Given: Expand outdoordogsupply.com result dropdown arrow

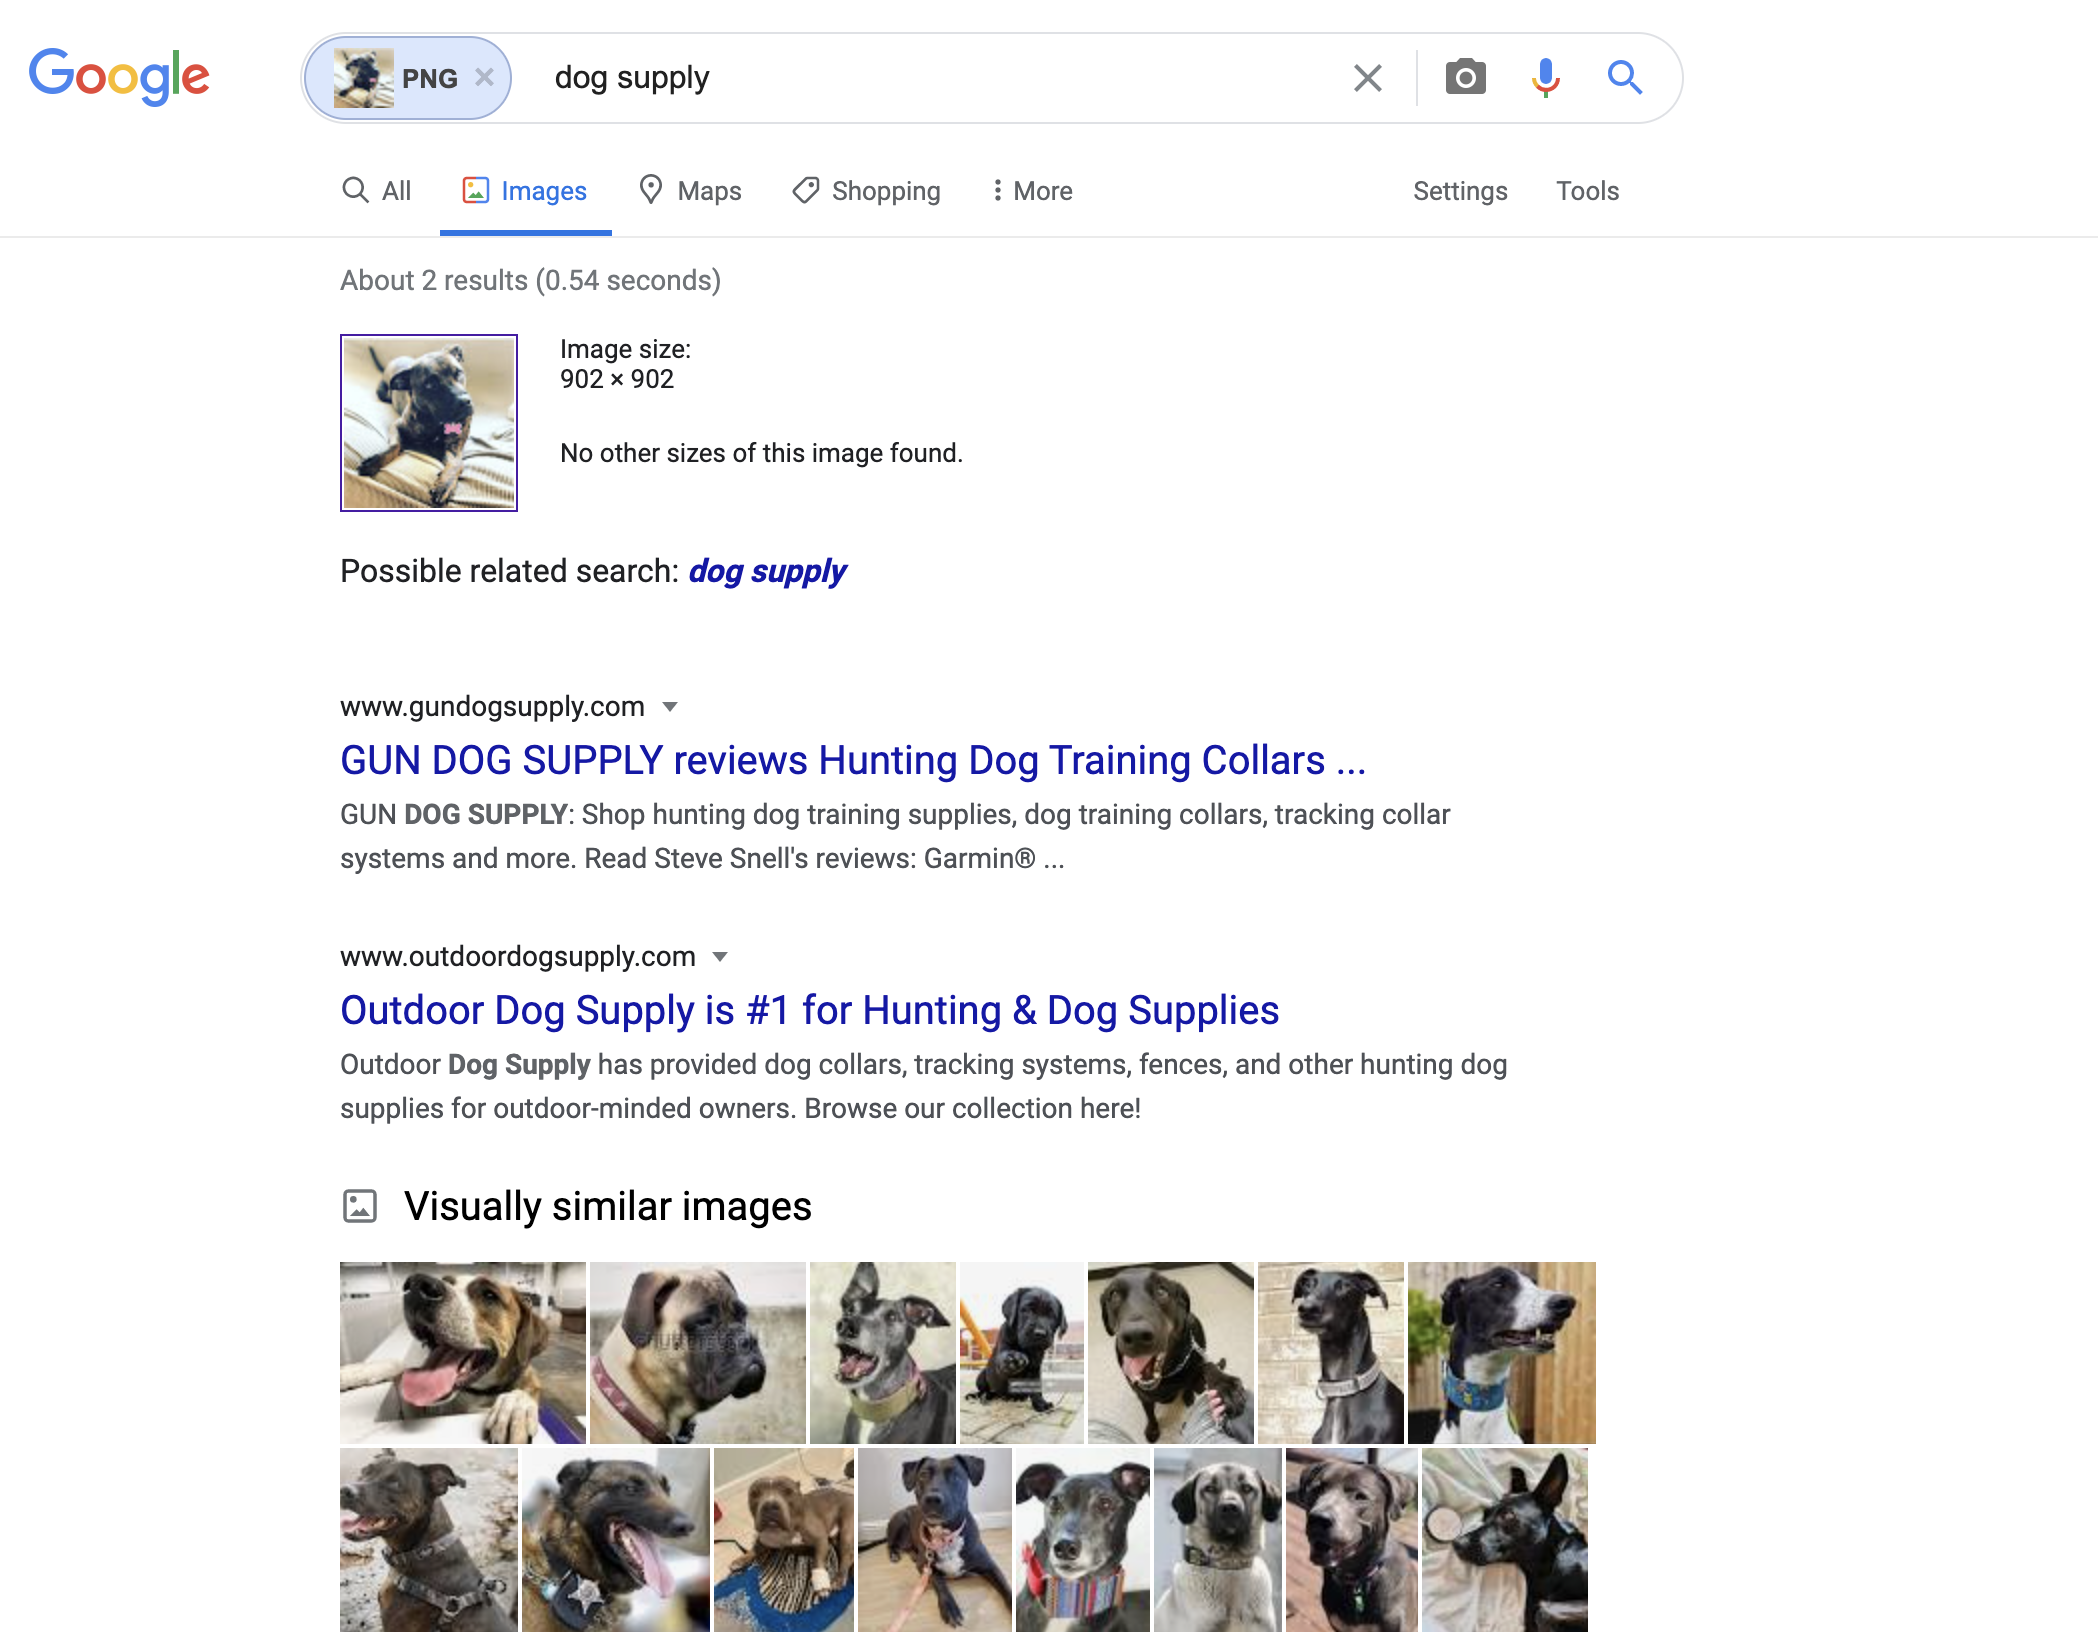Looking at the screenshot, I should (x=720, y=957).
